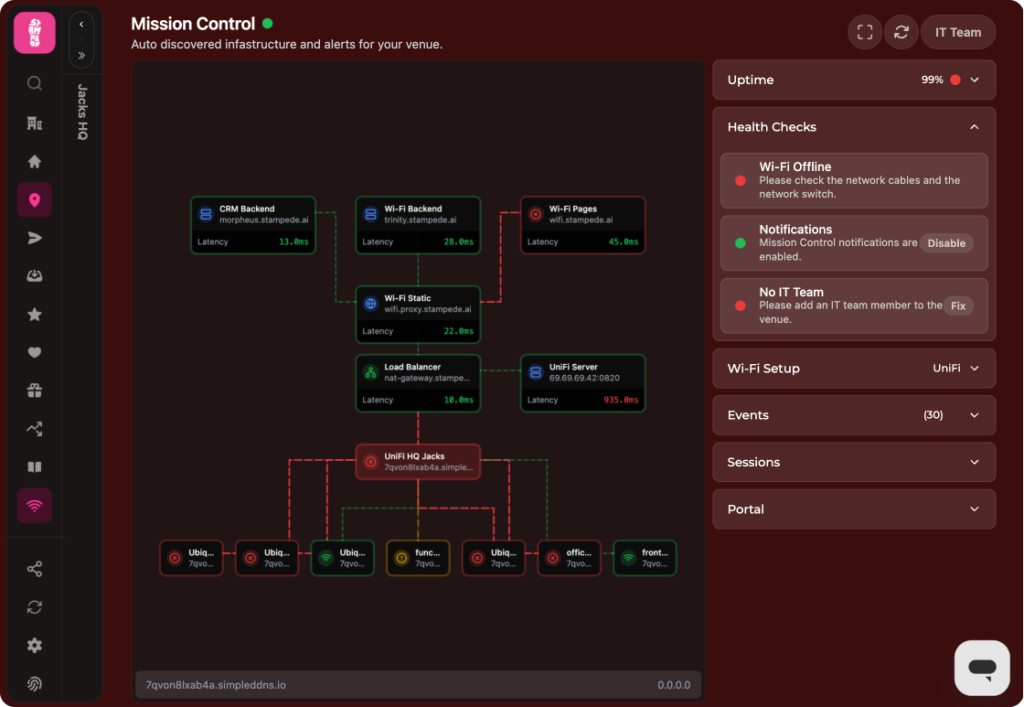Select the offic... access point node
Viewport: 1024px width, 707px height.
point(569,558)
